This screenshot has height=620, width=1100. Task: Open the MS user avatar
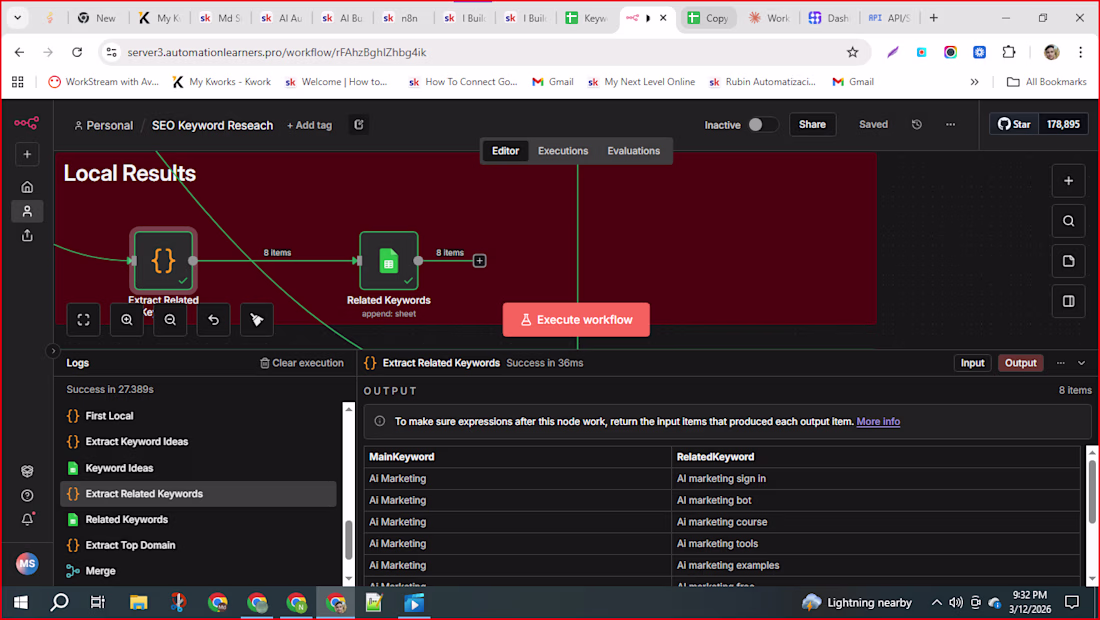pos(27,563)
